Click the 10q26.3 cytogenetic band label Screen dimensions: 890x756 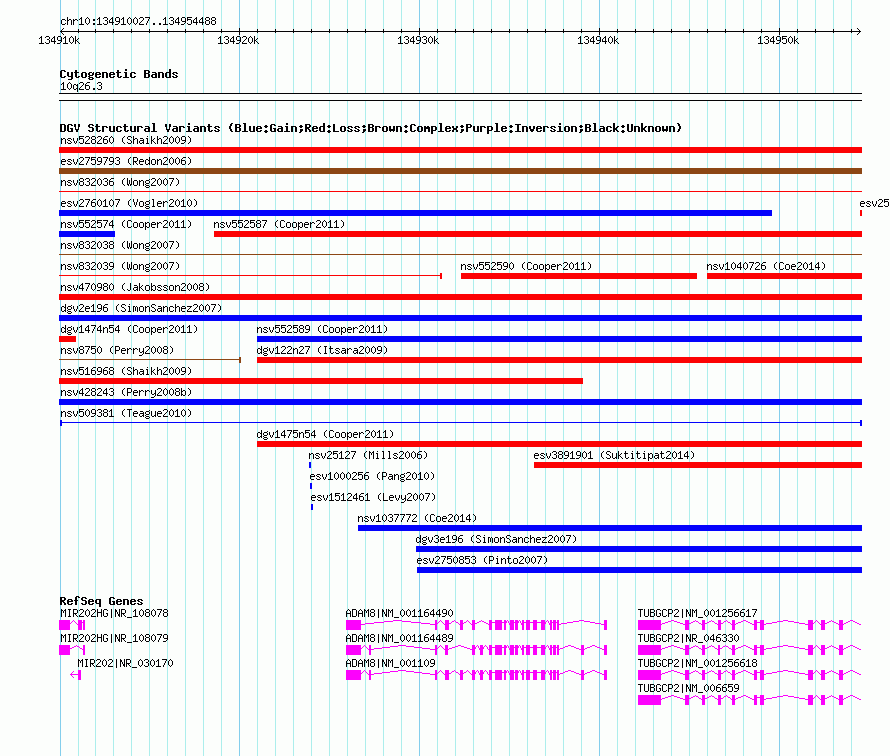point(81,86)
